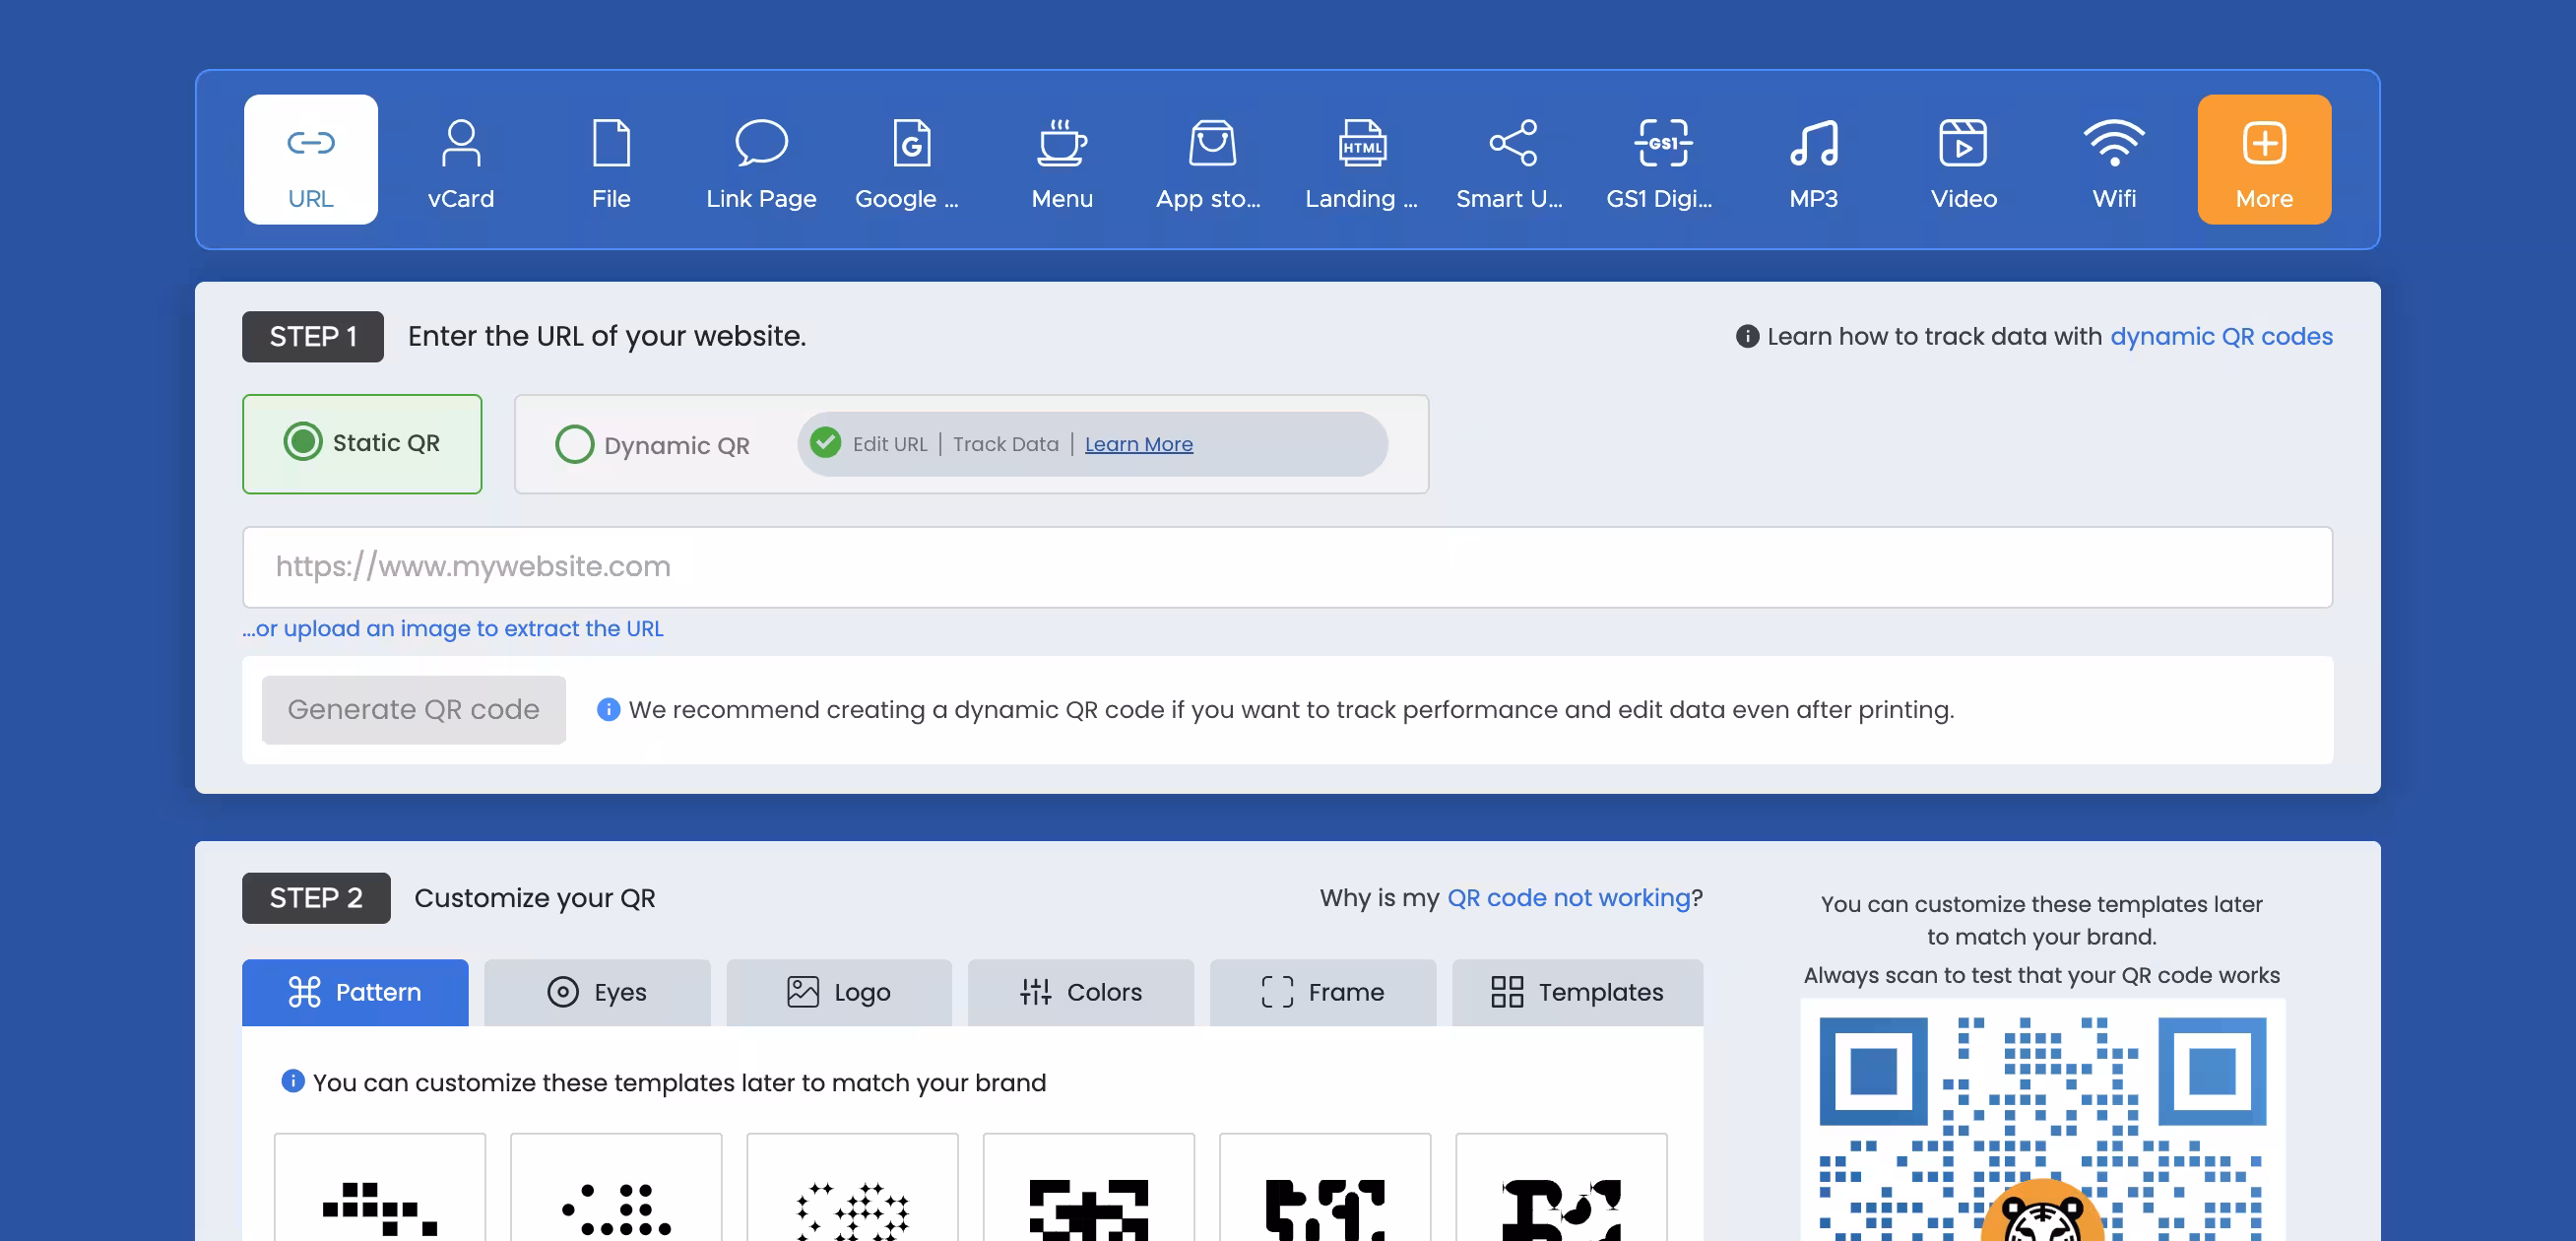This screenshot has width=2576, height=1241.
Task: Click the info icon beside Learn how to track
Action: [1747, 336]
